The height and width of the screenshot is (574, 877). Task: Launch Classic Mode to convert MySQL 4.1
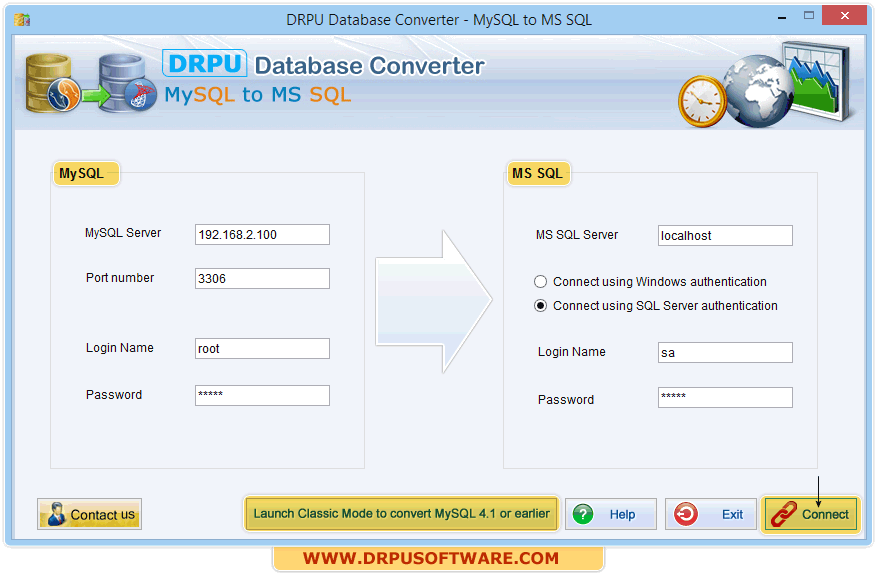[x=401, y=513]
